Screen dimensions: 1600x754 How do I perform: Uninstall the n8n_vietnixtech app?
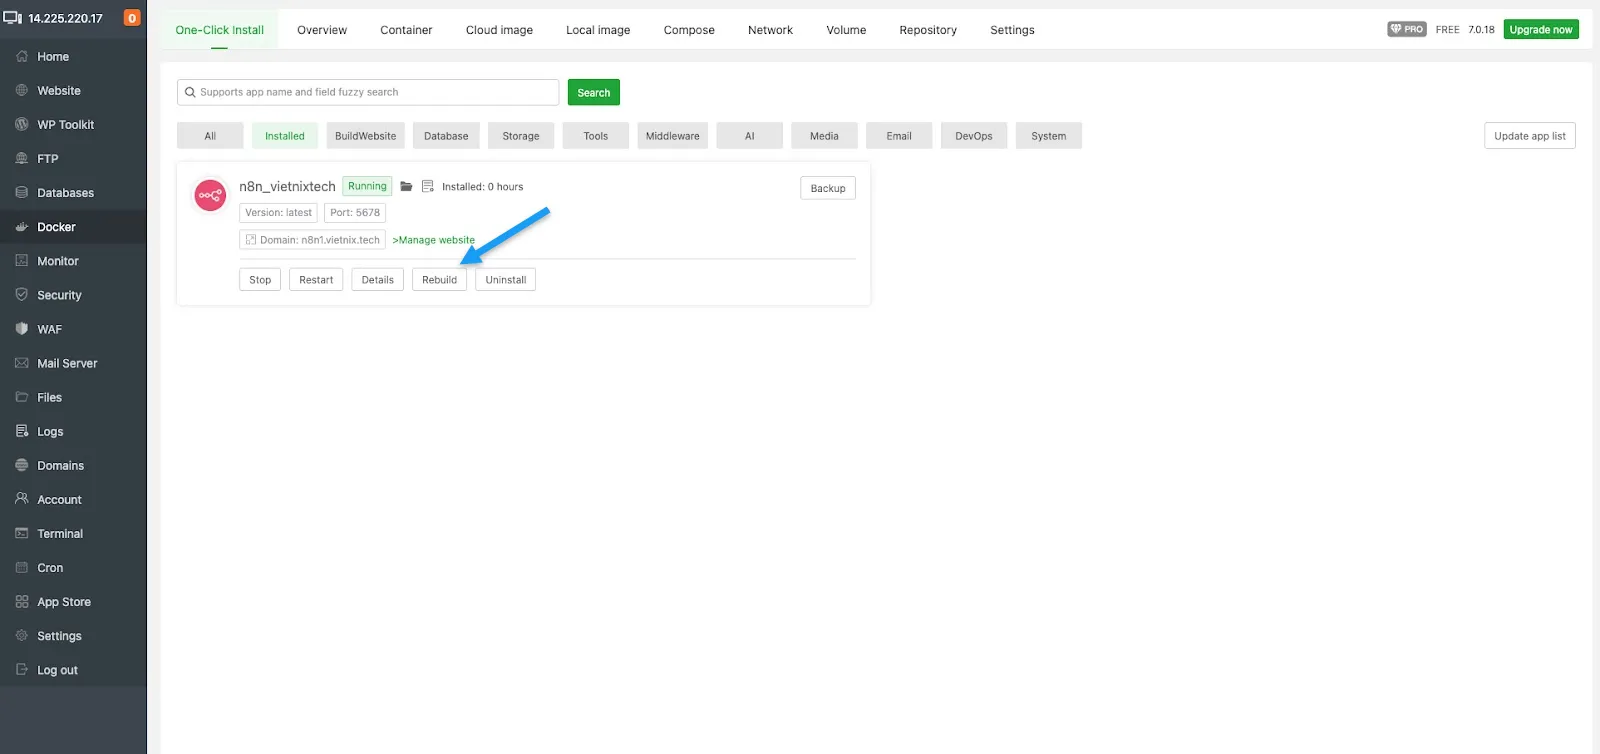coord(506,280)
